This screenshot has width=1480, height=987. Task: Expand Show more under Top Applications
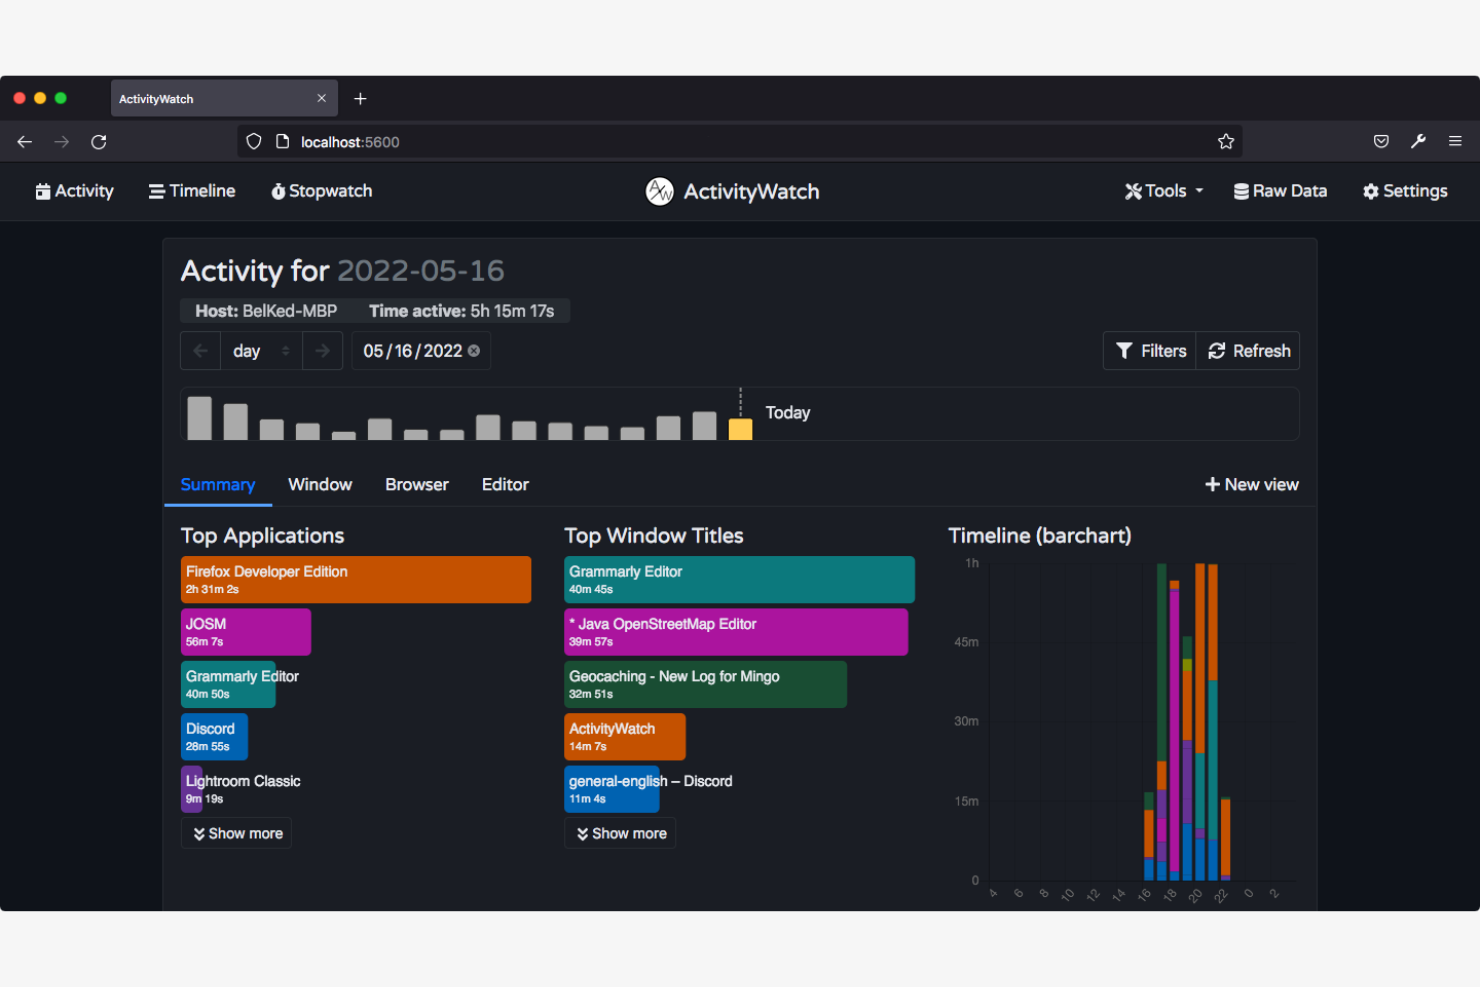(x=237, y=834)
